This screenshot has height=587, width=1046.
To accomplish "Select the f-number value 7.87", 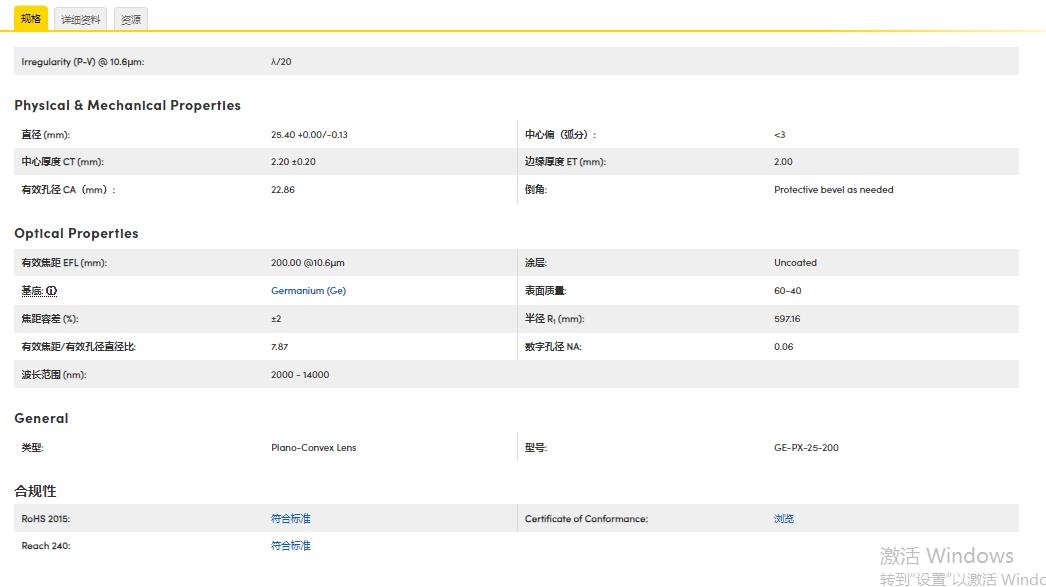I will [280, 347].
